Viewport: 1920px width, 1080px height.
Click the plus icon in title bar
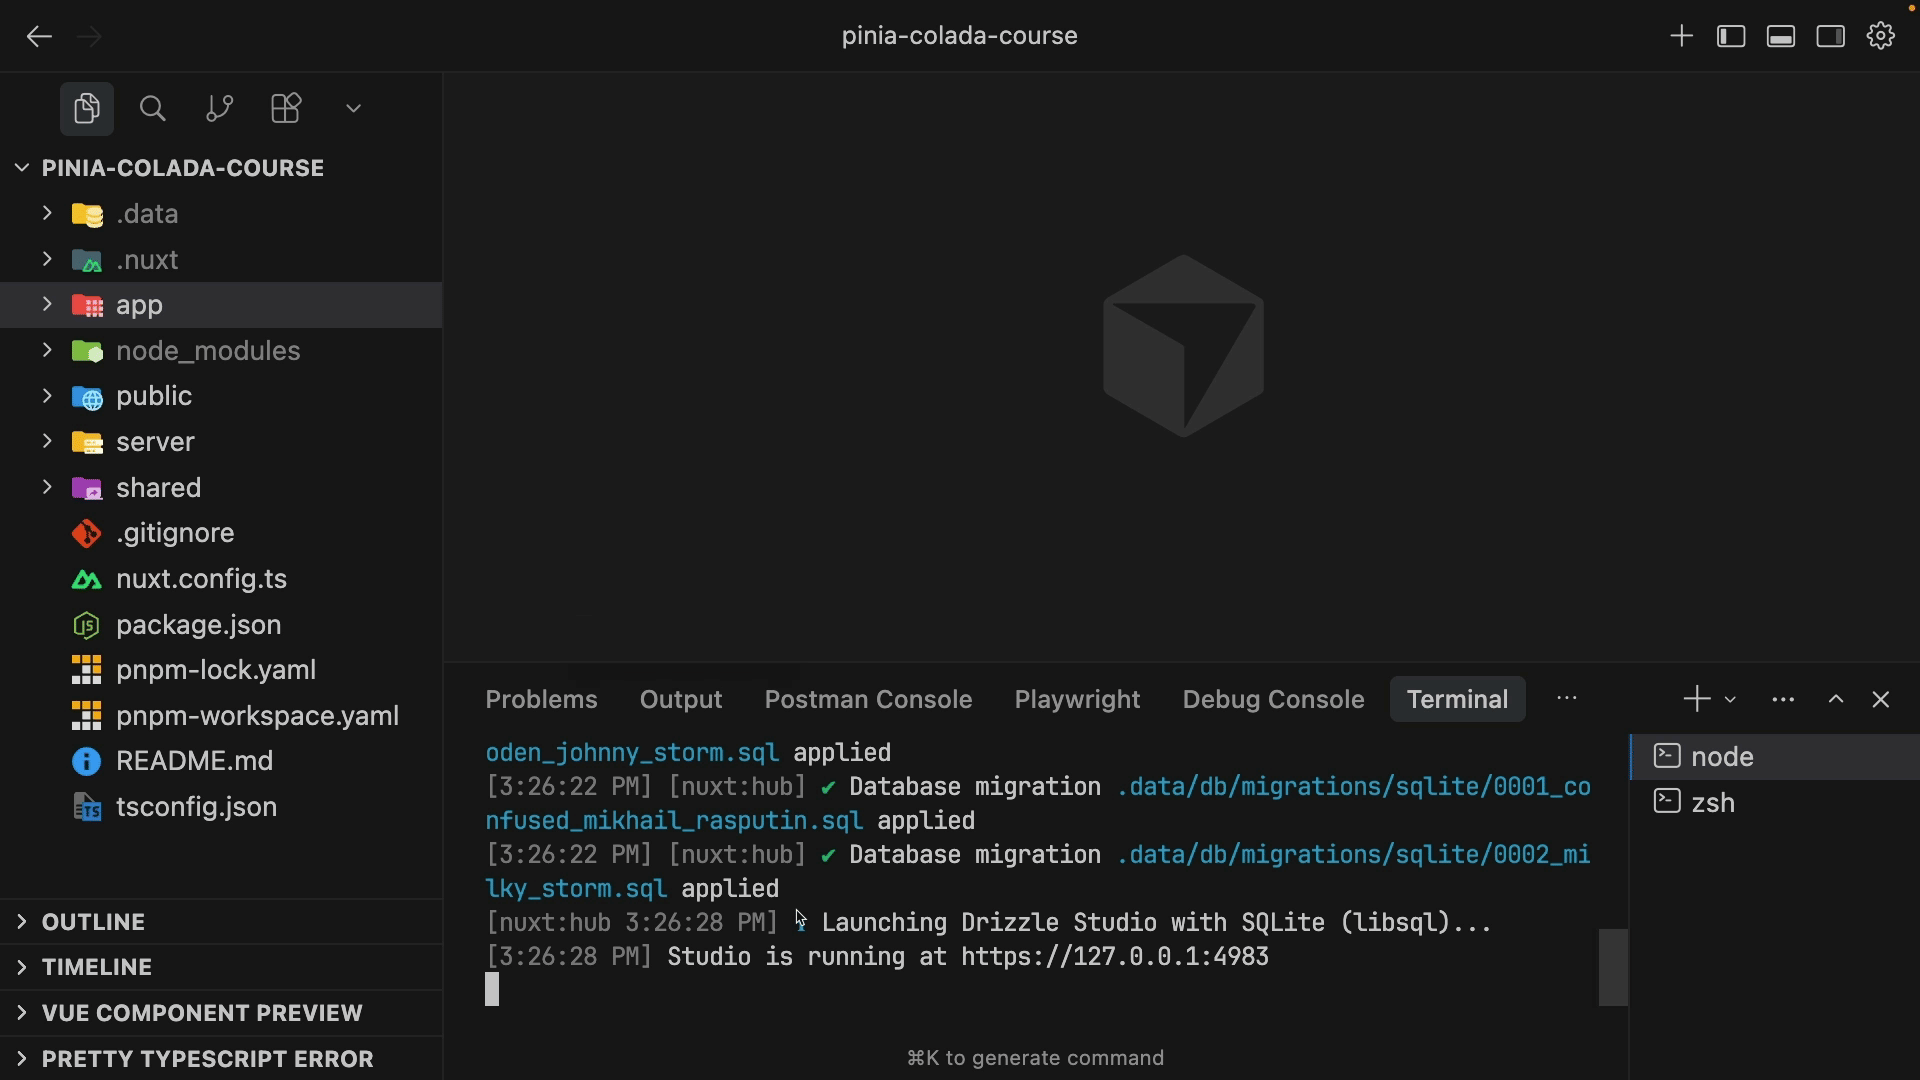coord(1682,36)
